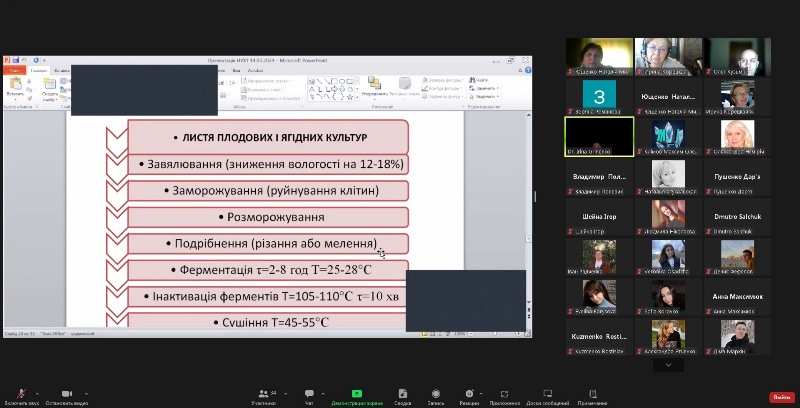Select Пушенко Дар'я participant tile
800x408 pixels.
point(737,177)
